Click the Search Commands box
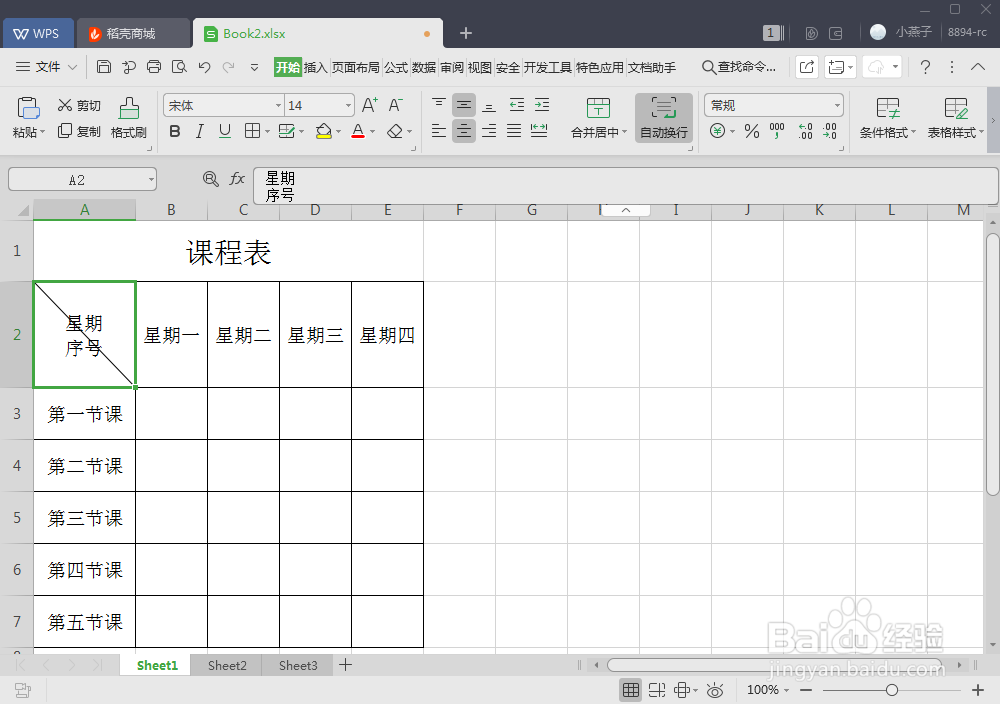Screen dimensions: 1000x704 click(x=739, y=67)
